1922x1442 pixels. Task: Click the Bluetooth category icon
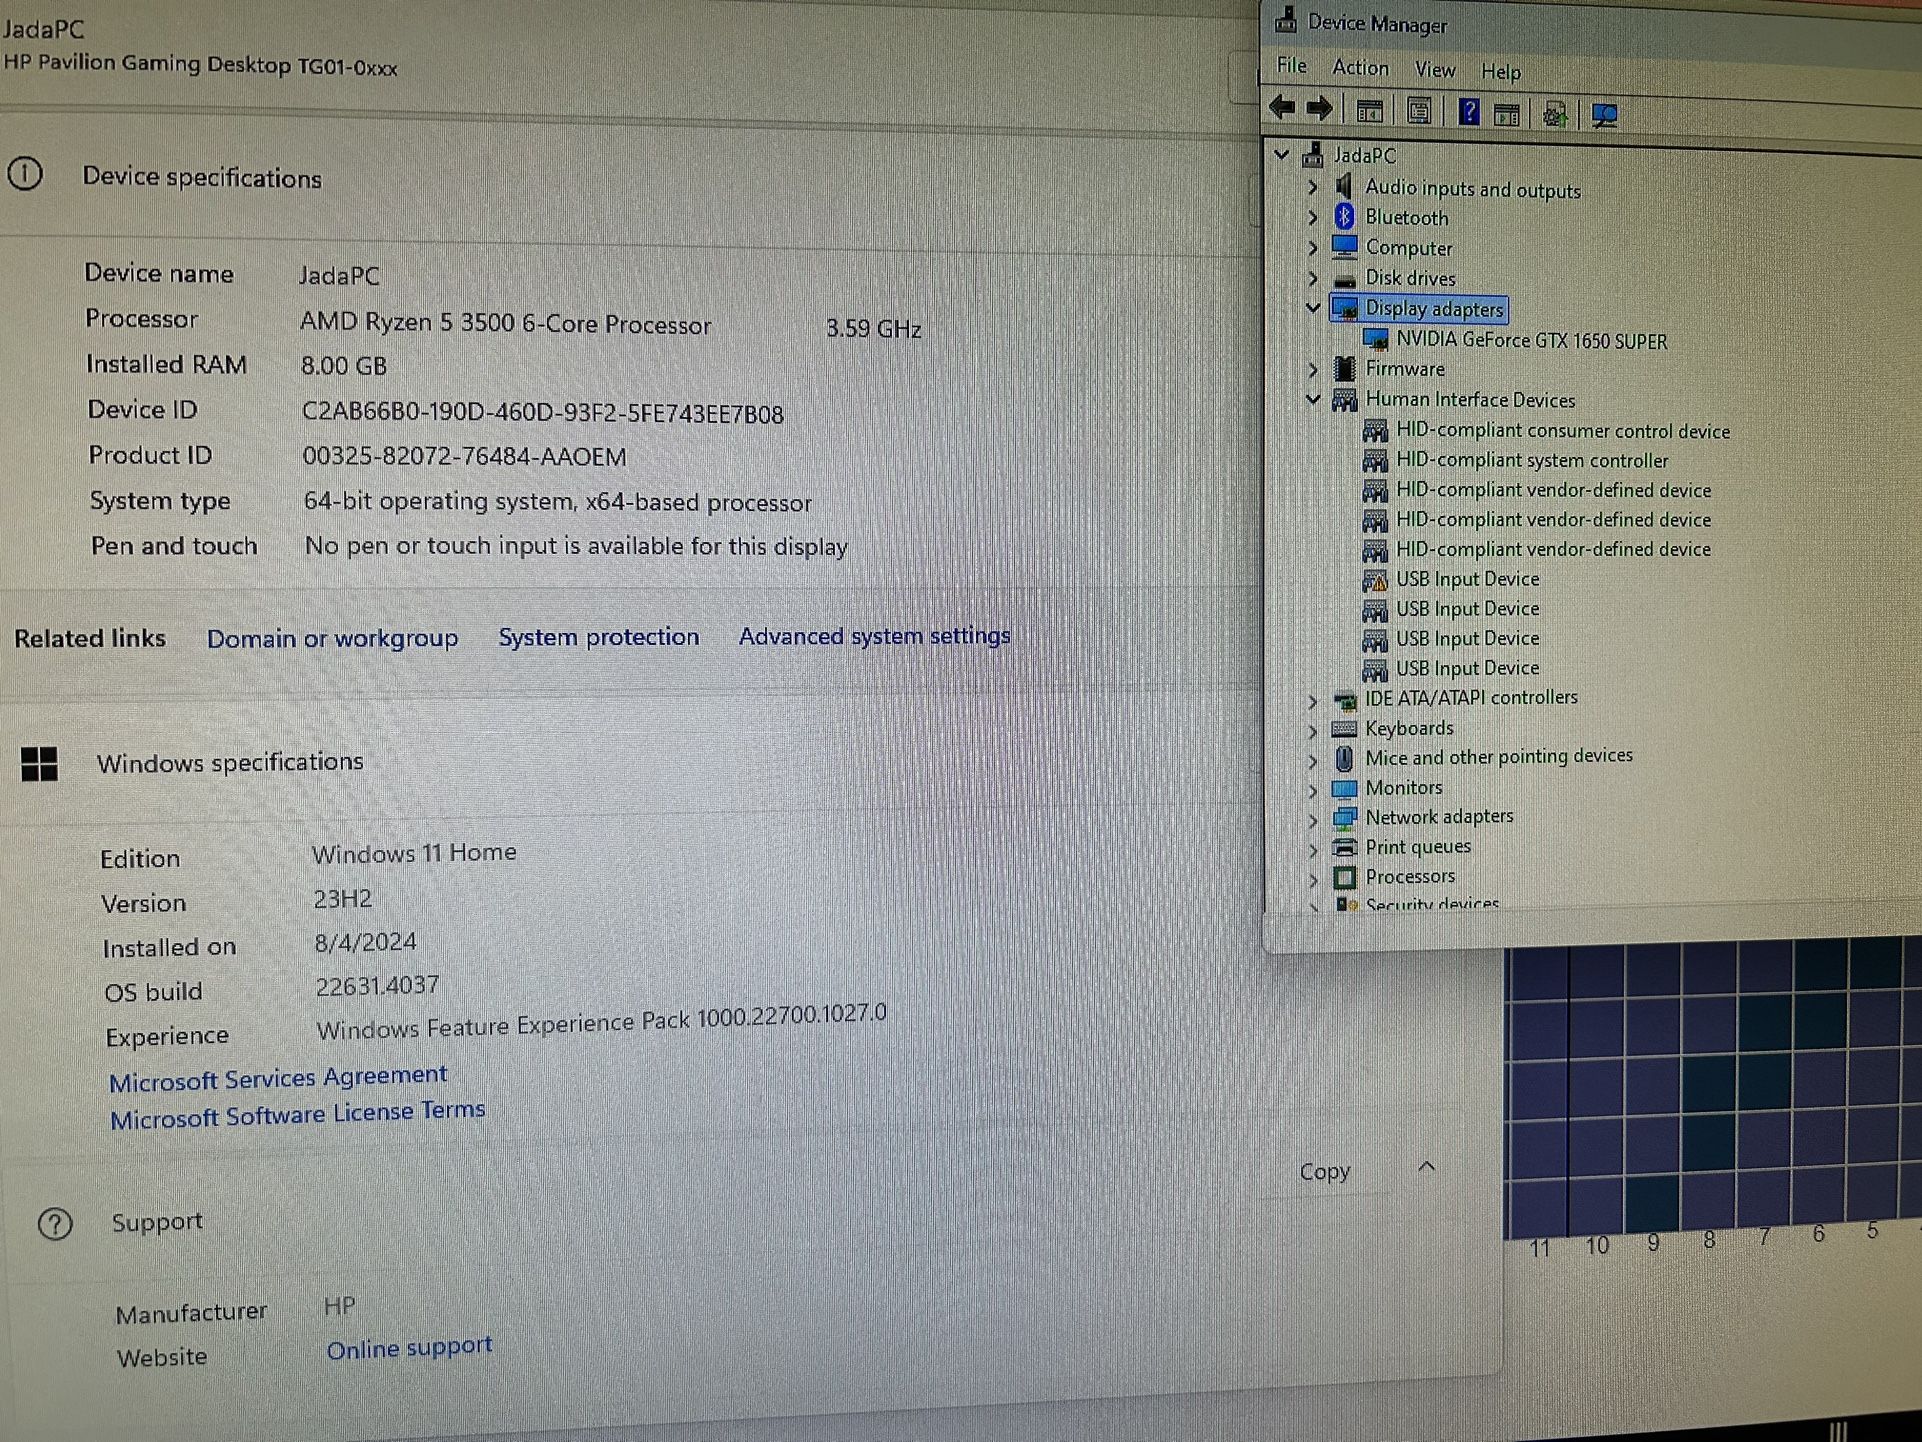(1345, 217)
